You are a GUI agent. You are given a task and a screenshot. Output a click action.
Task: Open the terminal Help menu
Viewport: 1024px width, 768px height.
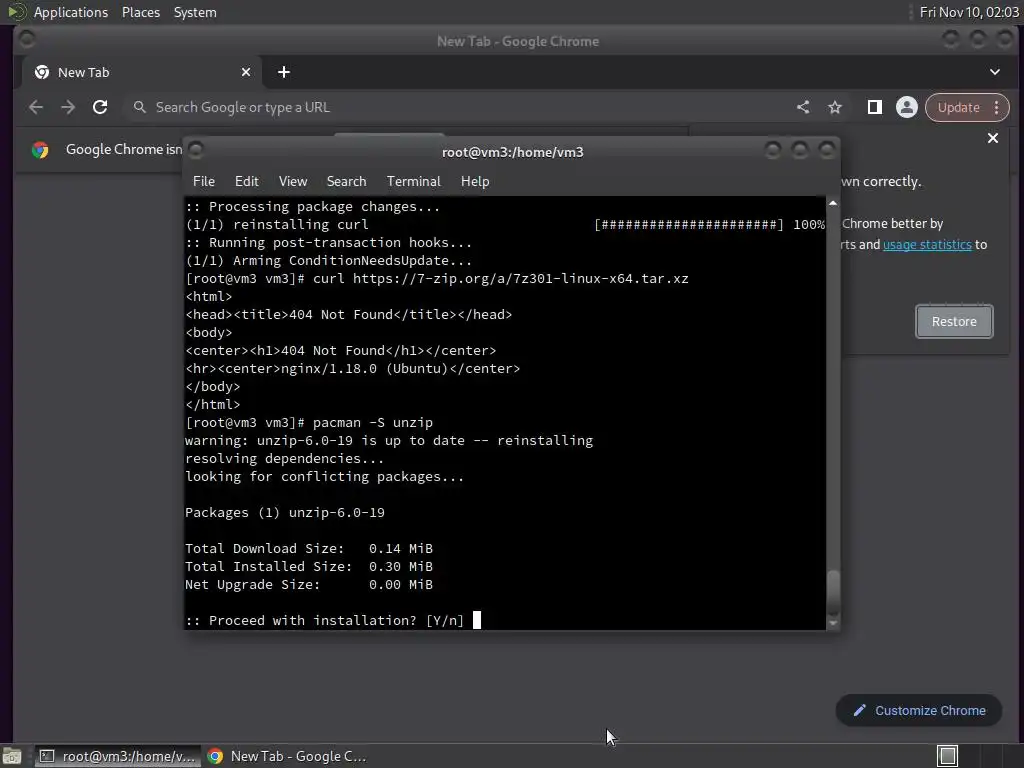point(475,181)
